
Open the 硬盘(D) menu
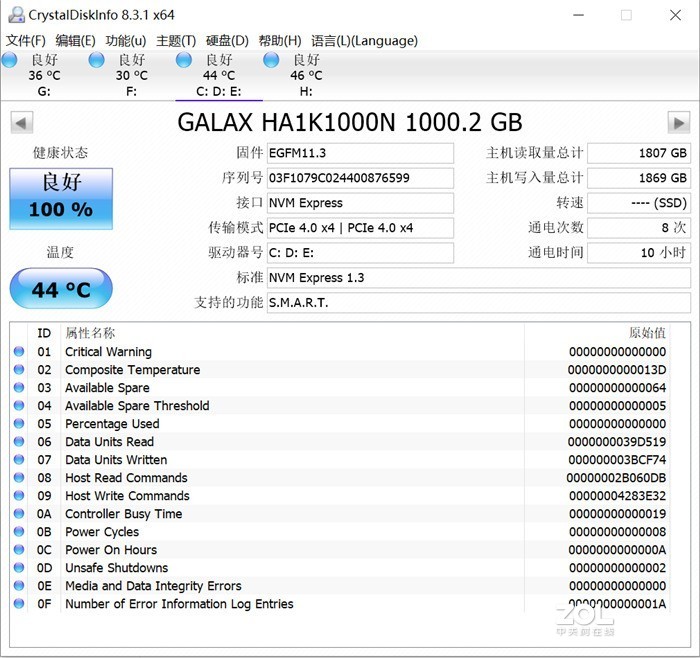click(227, 41)
